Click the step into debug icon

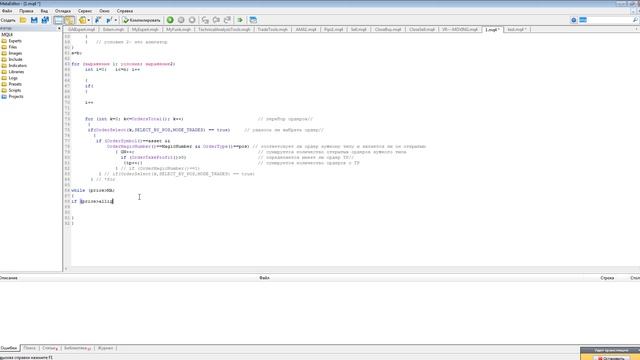[x=205, y=20]
